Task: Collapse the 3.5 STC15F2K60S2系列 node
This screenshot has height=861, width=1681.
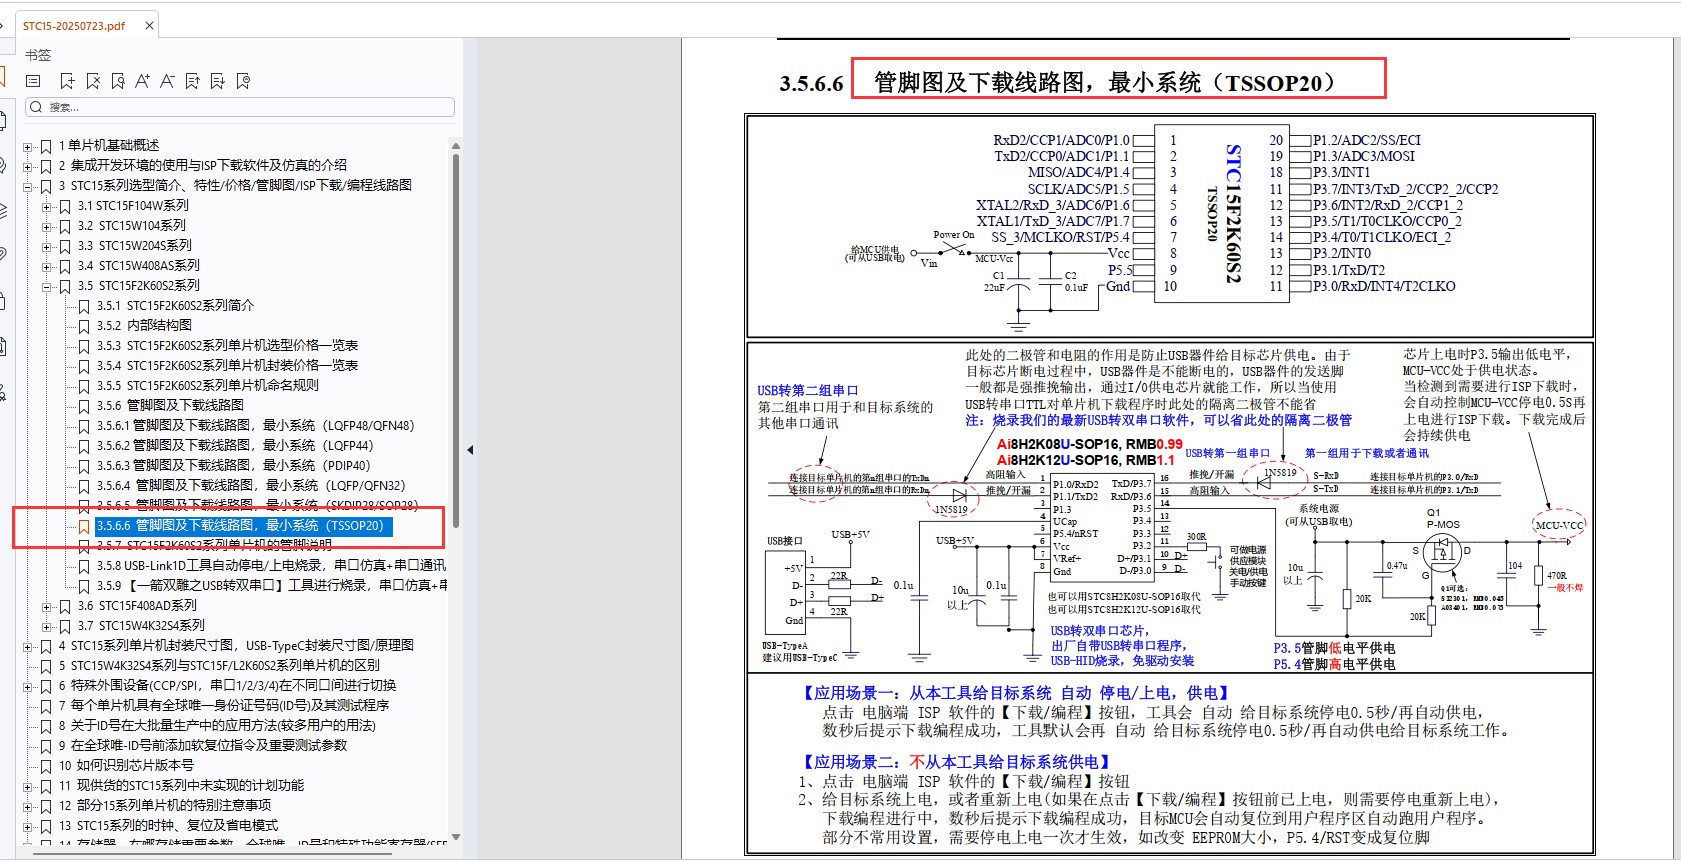Action: 47,287
